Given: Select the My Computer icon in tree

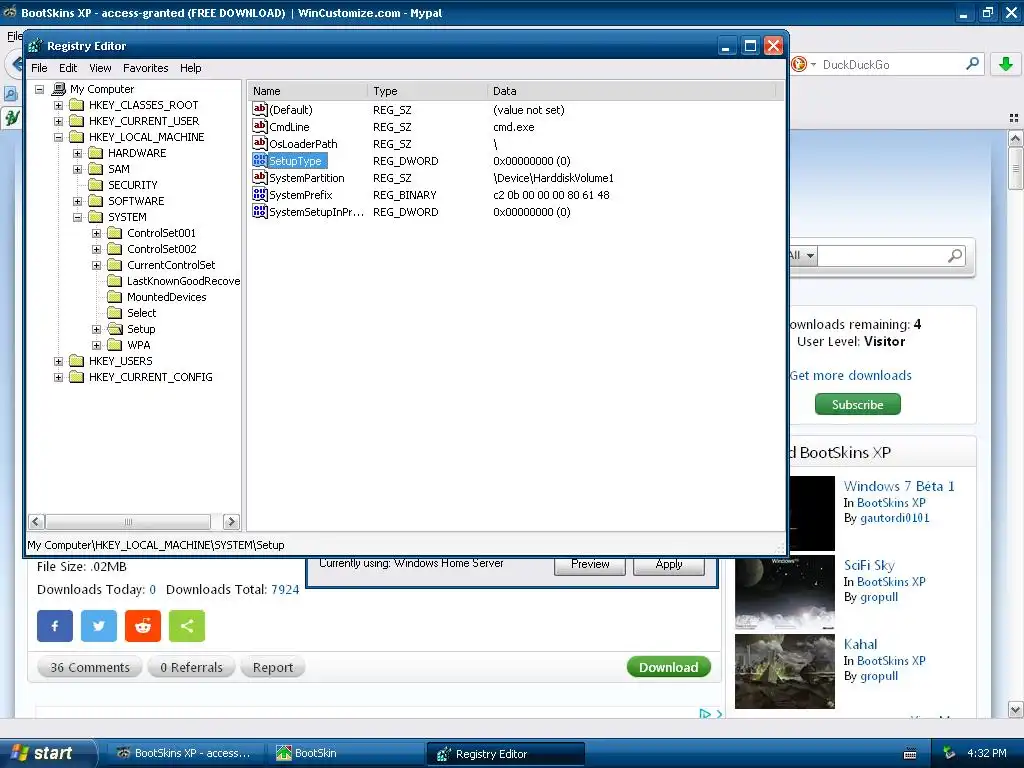Looking at the screenshot, I should 59,89.
